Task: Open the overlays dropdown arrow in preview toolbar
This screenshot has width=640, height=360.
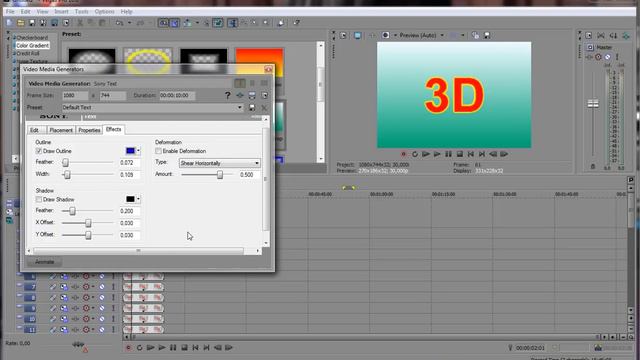Action: pos(463,36)
